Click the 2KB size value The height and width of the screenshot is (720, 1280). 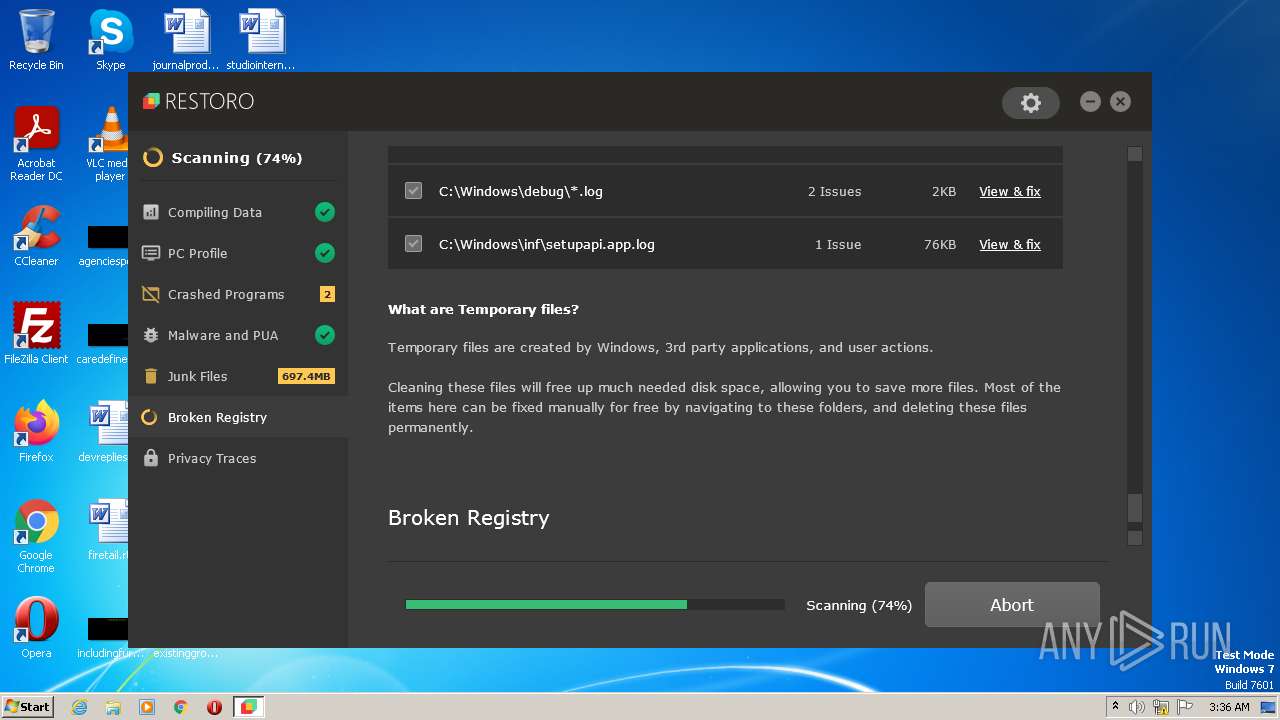click(x=944, y=191)
